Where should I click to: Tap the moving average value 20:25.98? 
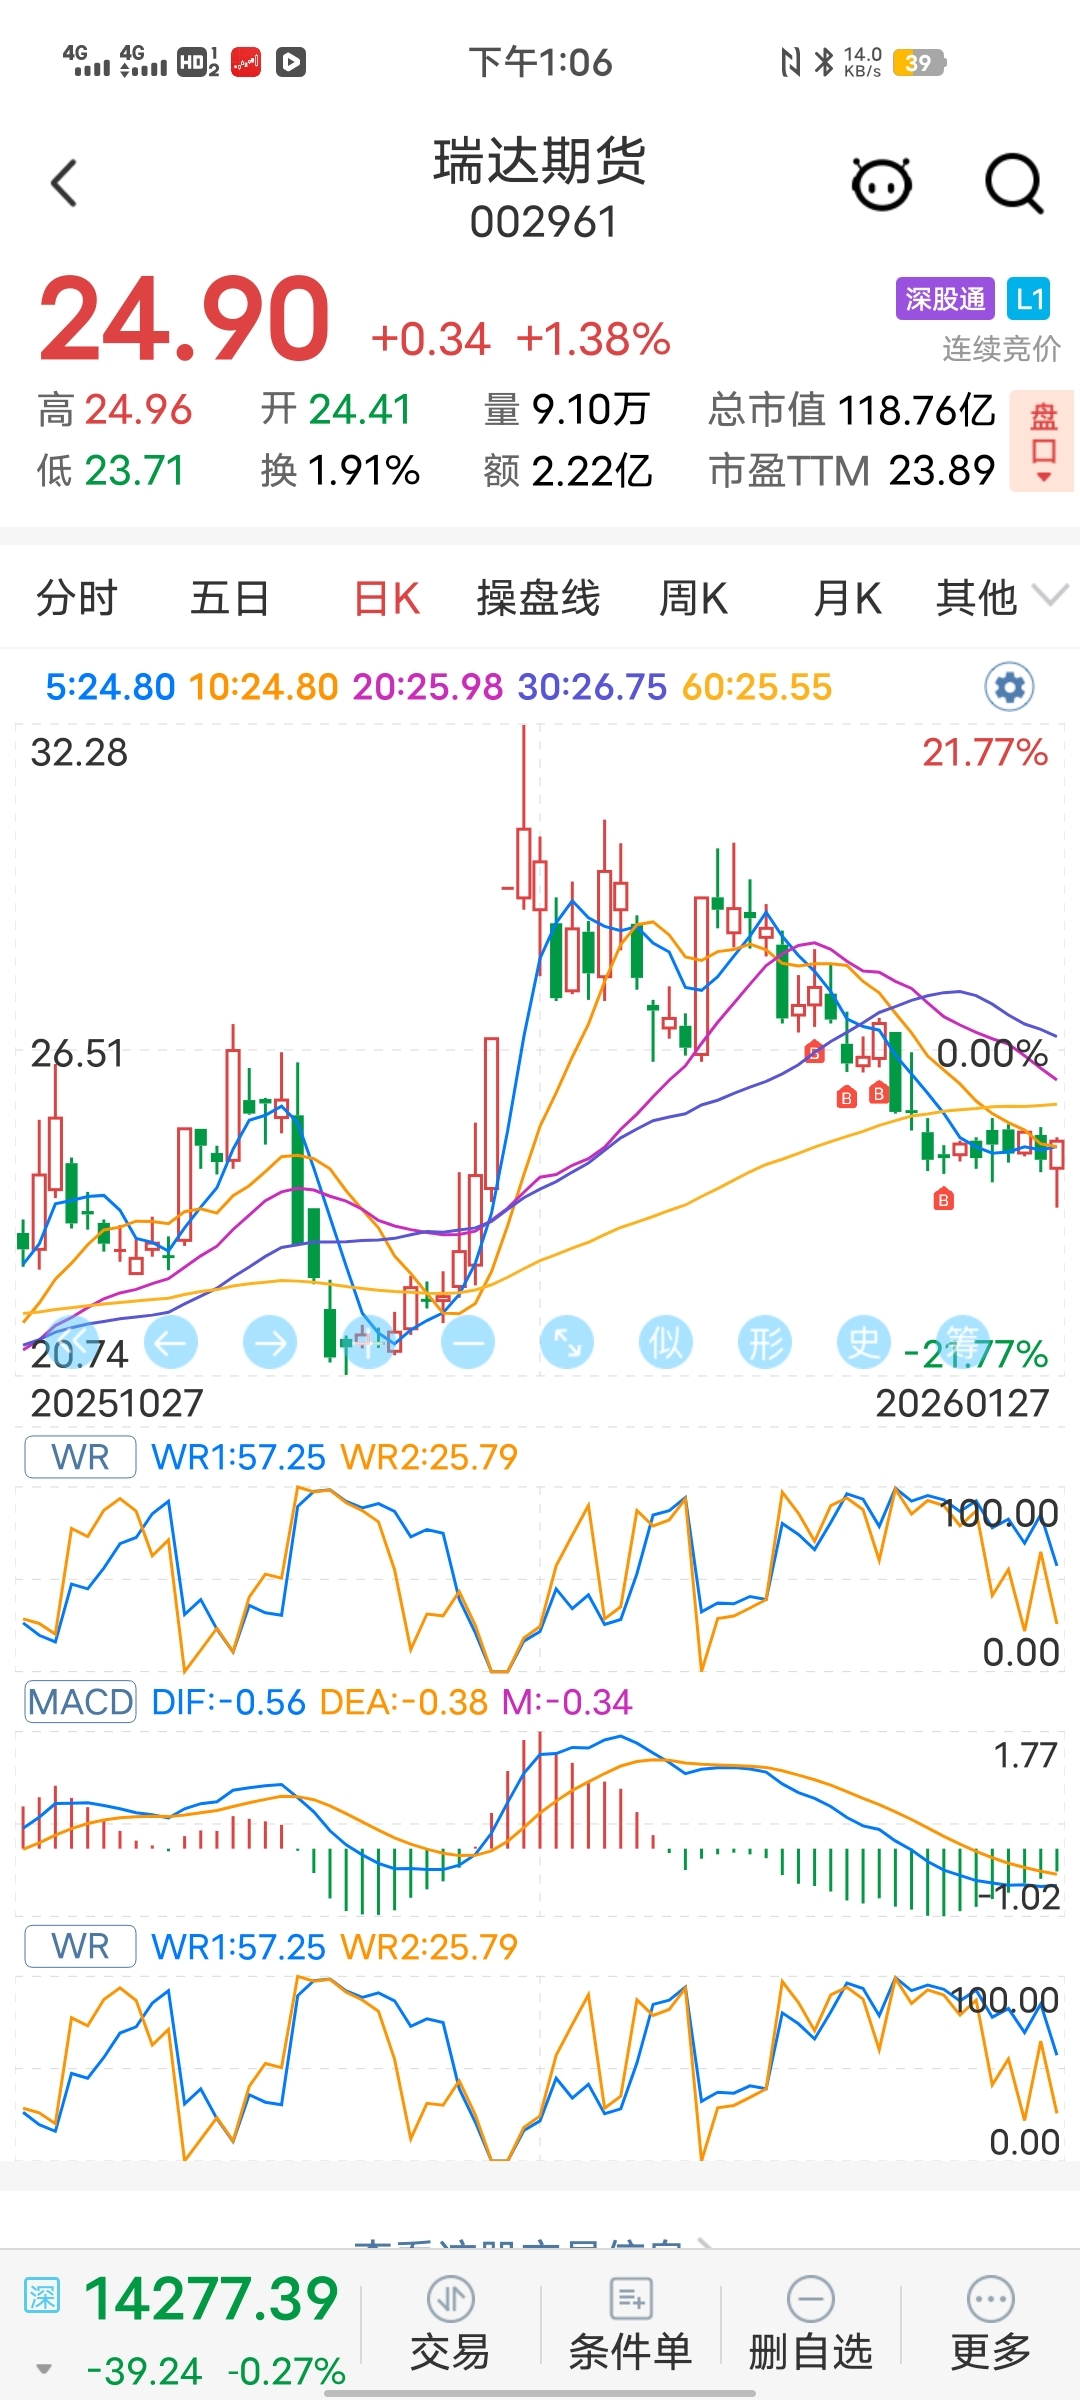pyautogui.click(x=428, y=687)
